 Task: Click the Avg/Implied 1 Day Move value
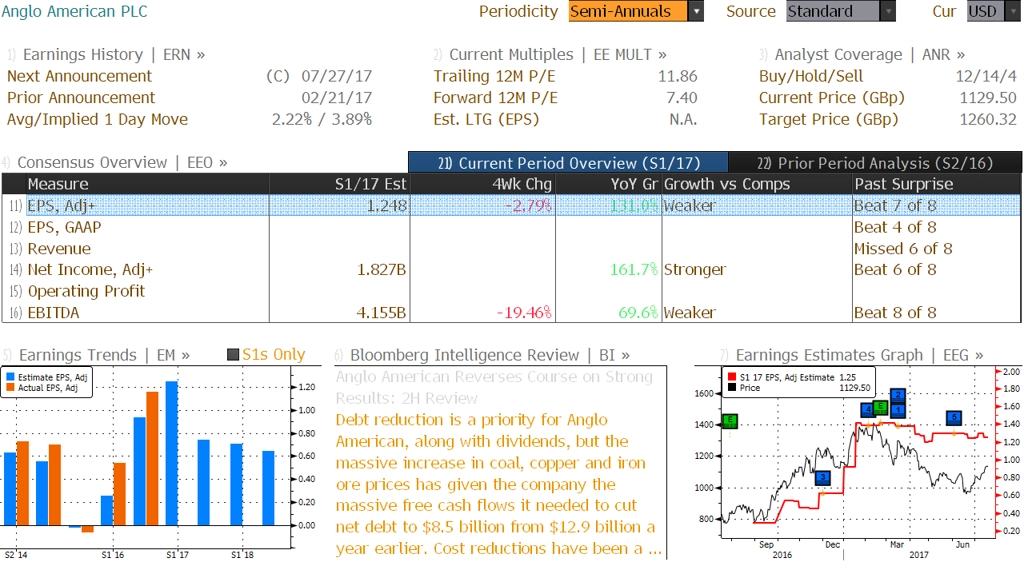(x=322, y=119)
